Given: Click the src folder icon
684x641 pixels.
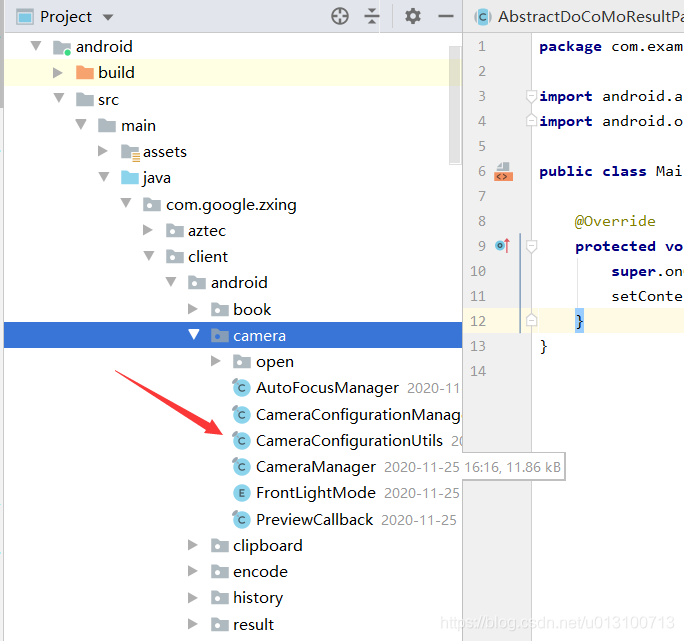Looking at the screenshot, I should (85, 99).
